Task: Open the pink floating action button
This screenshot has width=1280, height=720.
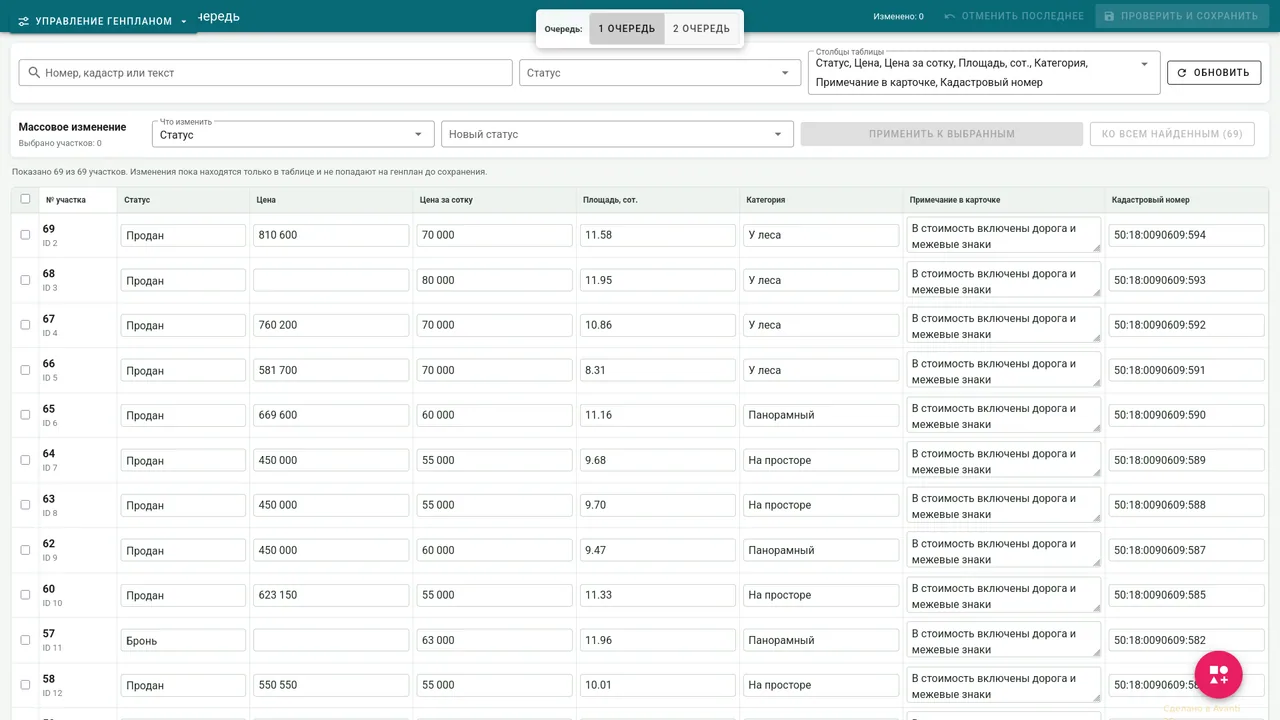Action: coord(1218,675)
